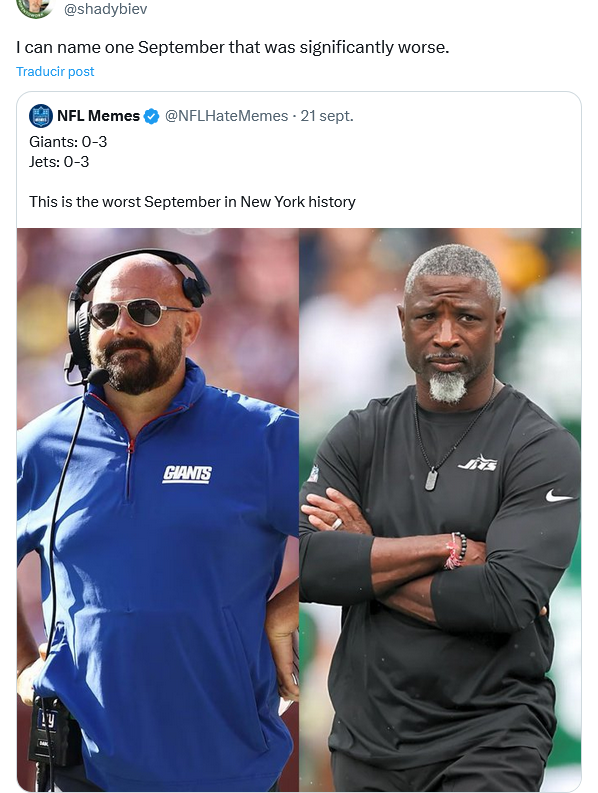This screenshot has width=598, height=793.
Task: Click the Nike swoosh on the sleeve
Action: click(x=560, y=496)
